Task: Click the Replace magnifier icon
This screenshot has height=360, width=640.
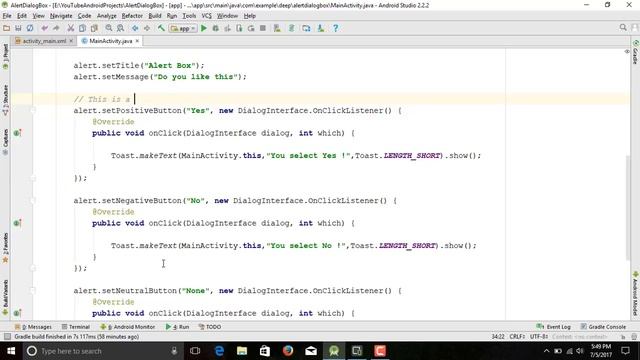Action: (120, 28)
